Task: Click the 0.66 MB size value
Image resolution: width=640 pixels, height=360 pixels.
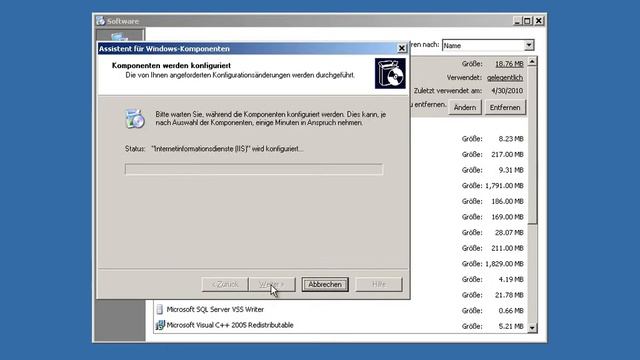Action: [x=511, y=311]
